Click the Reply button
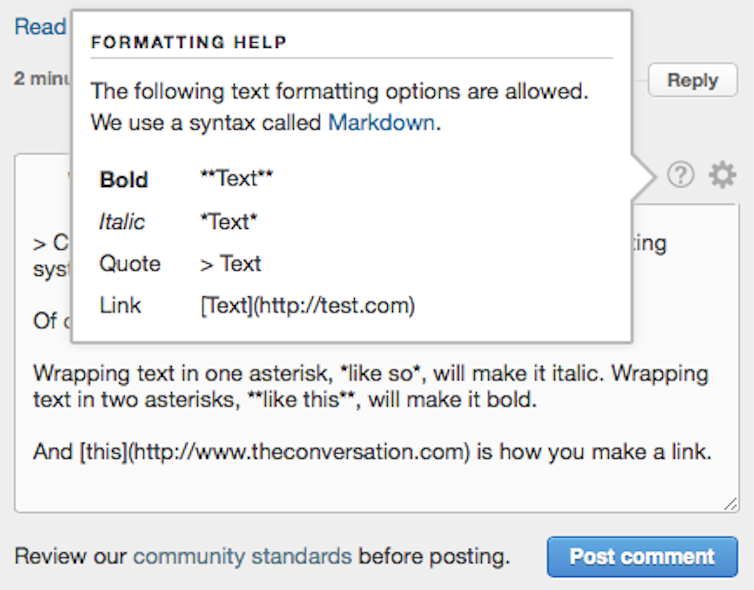Screen dimensions: 754x590 [692, 80]
